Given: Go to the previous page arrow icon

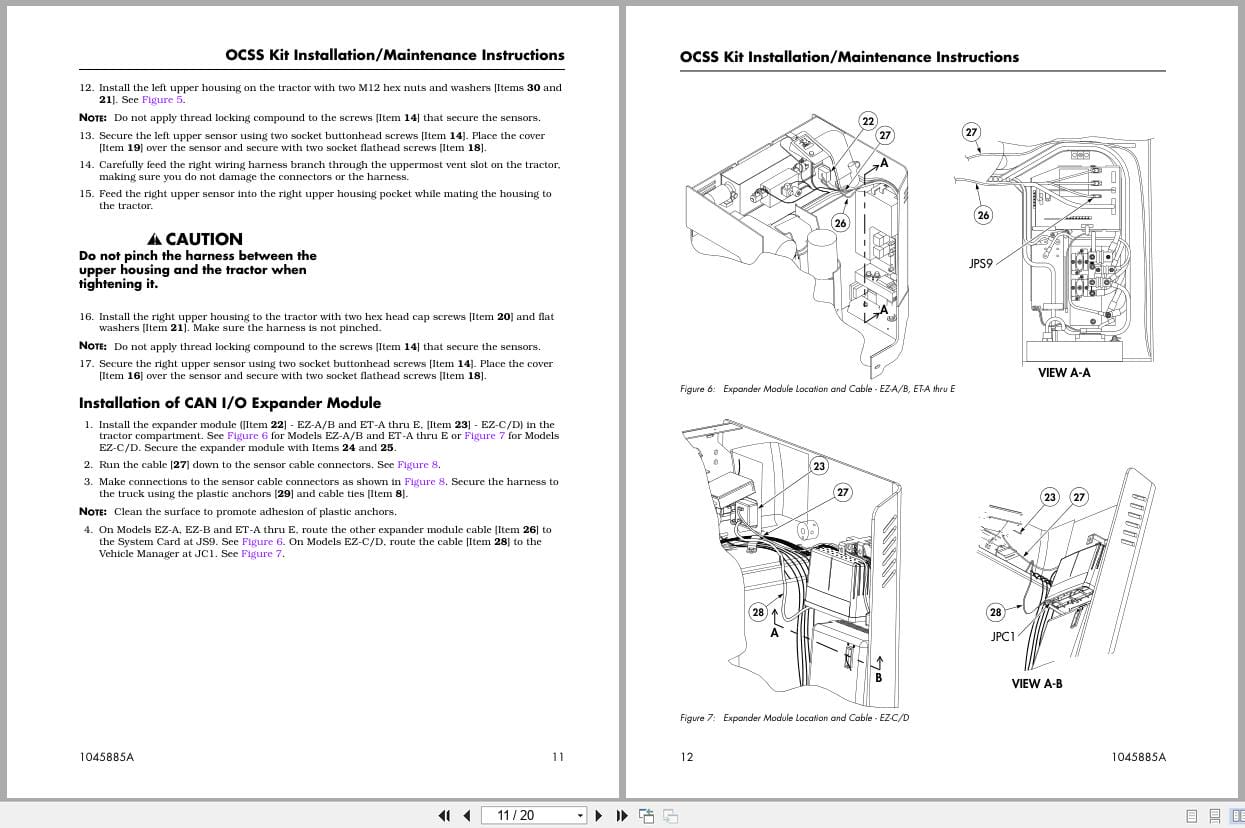Looking at the screenshot, I should coord(467,815).
